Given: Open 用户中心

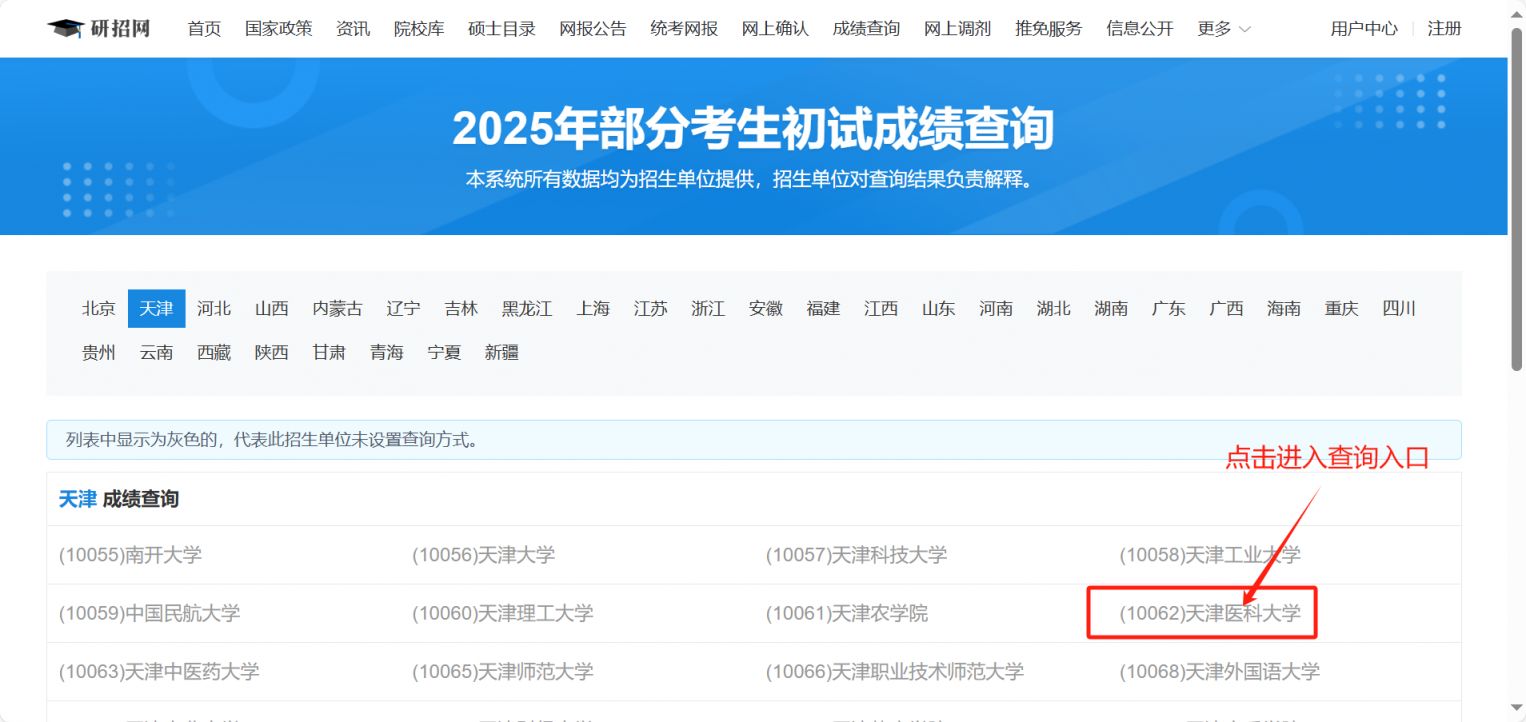Looking at the screenshot, I should [x=1364, y=29].
